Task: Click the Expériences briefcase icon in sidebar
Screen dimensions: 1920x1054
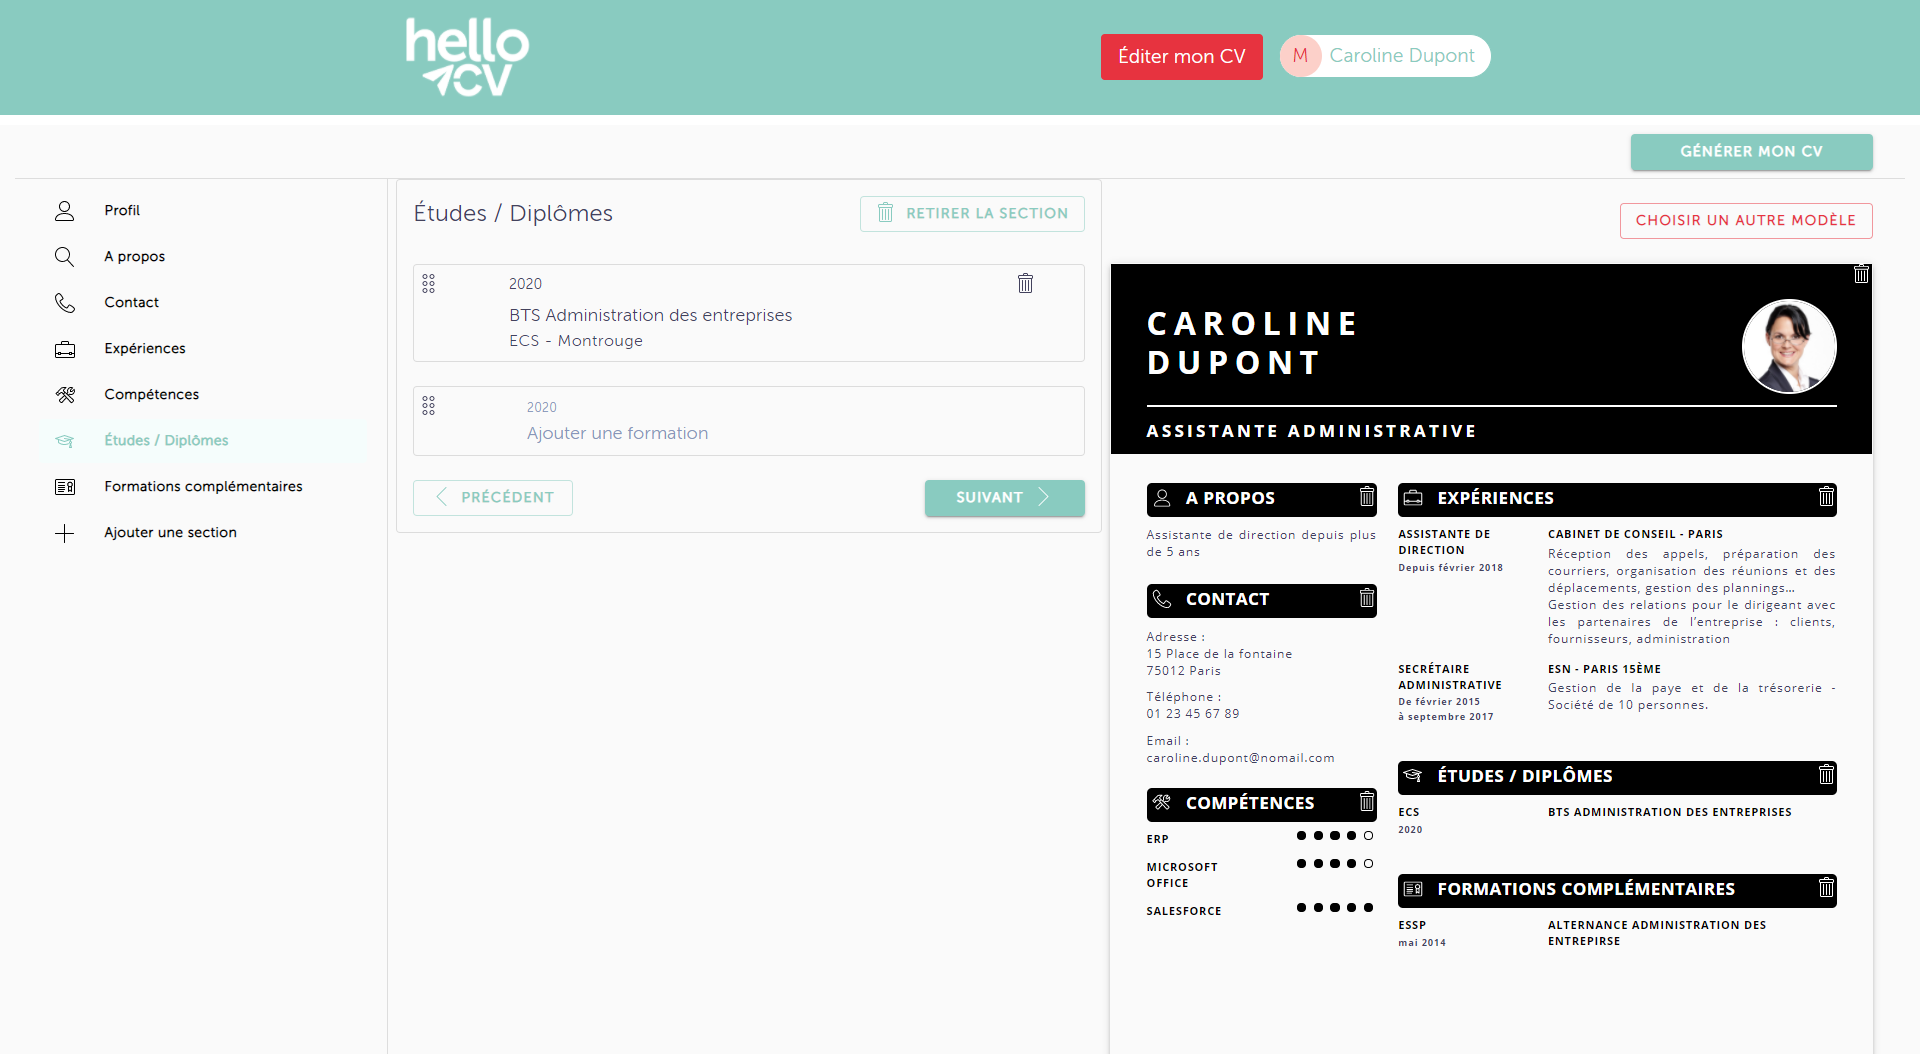Action: pos(65,349)
